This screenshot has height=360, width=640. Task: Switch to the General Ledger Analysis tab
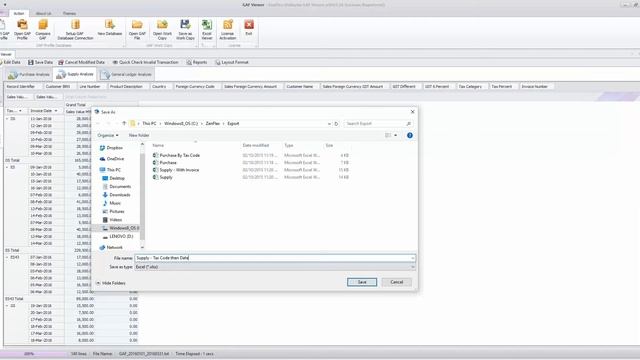126,75
